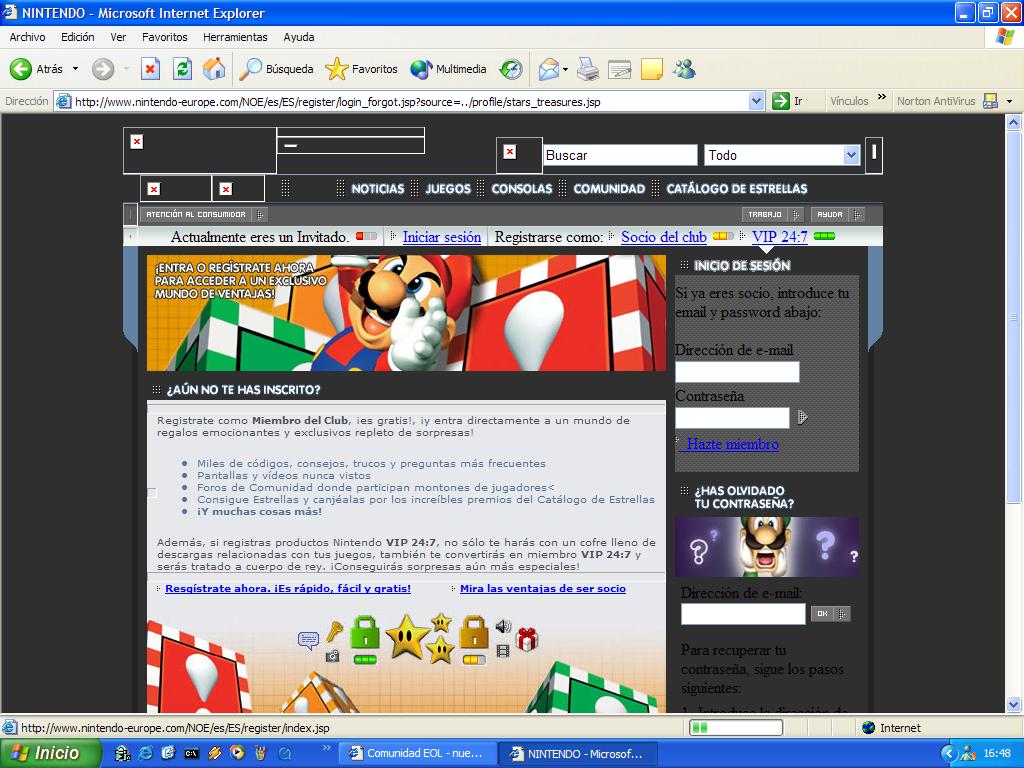The height and width of the screenshot is (768, 1024).
Task: Click the Forward arrow toolbar button
Action: (103, 69)
